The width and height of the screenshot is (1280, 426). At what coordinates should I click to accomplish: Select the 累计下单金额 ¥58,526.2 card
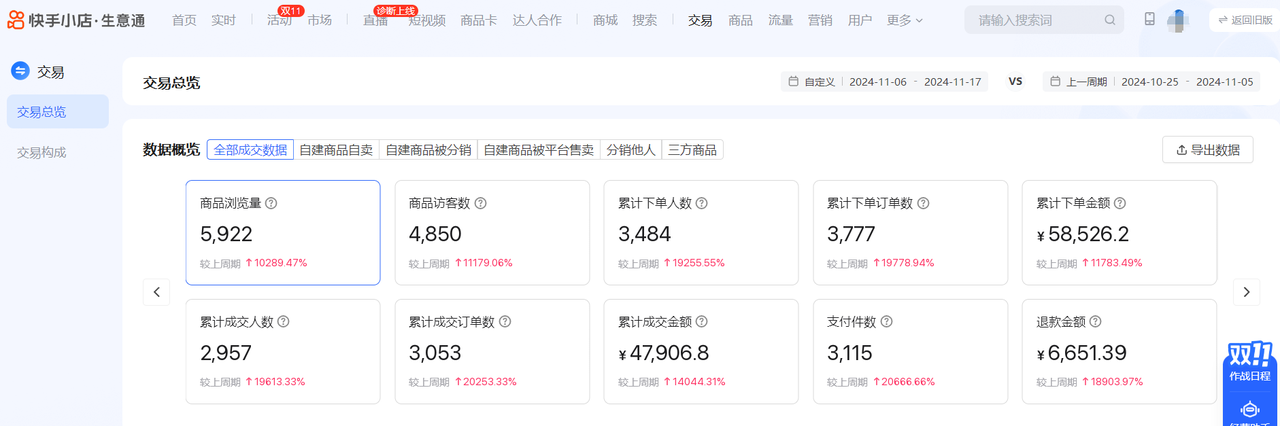pos(1119,232)
